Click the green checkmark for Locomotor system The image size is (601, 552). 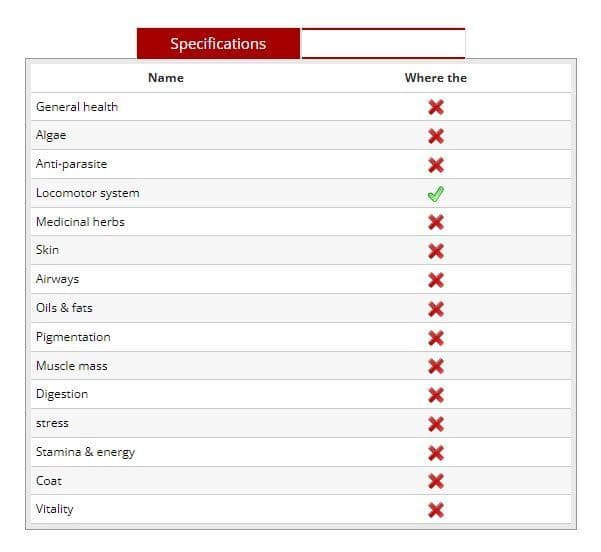(x=436, y=194)
